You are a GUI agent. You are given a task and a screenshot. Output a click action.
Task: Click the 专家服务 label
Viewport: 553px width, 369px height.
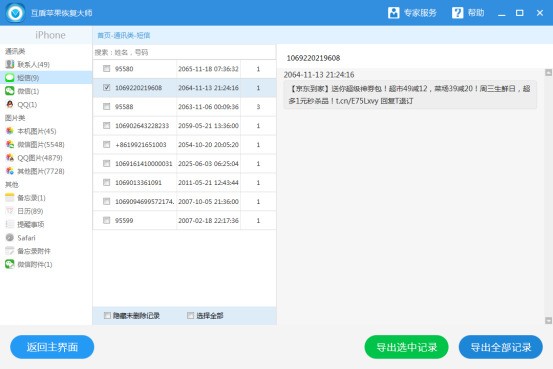[420, 13]
